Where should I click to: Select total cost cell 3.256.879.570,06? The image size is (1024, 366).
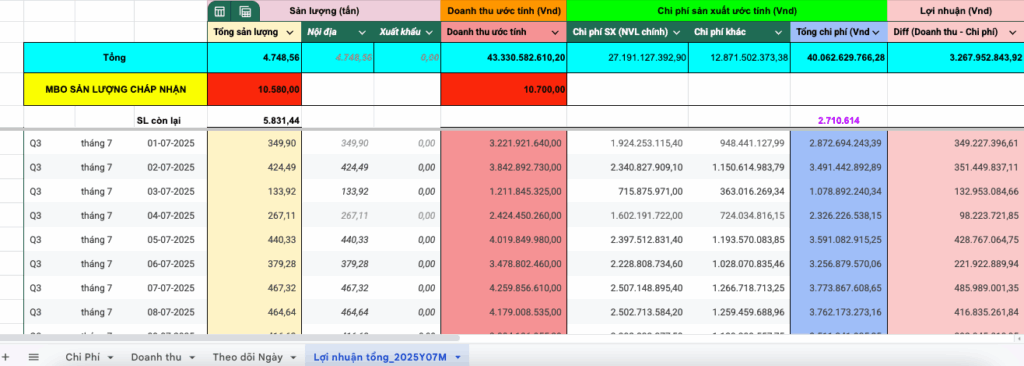tap(839, 263)
